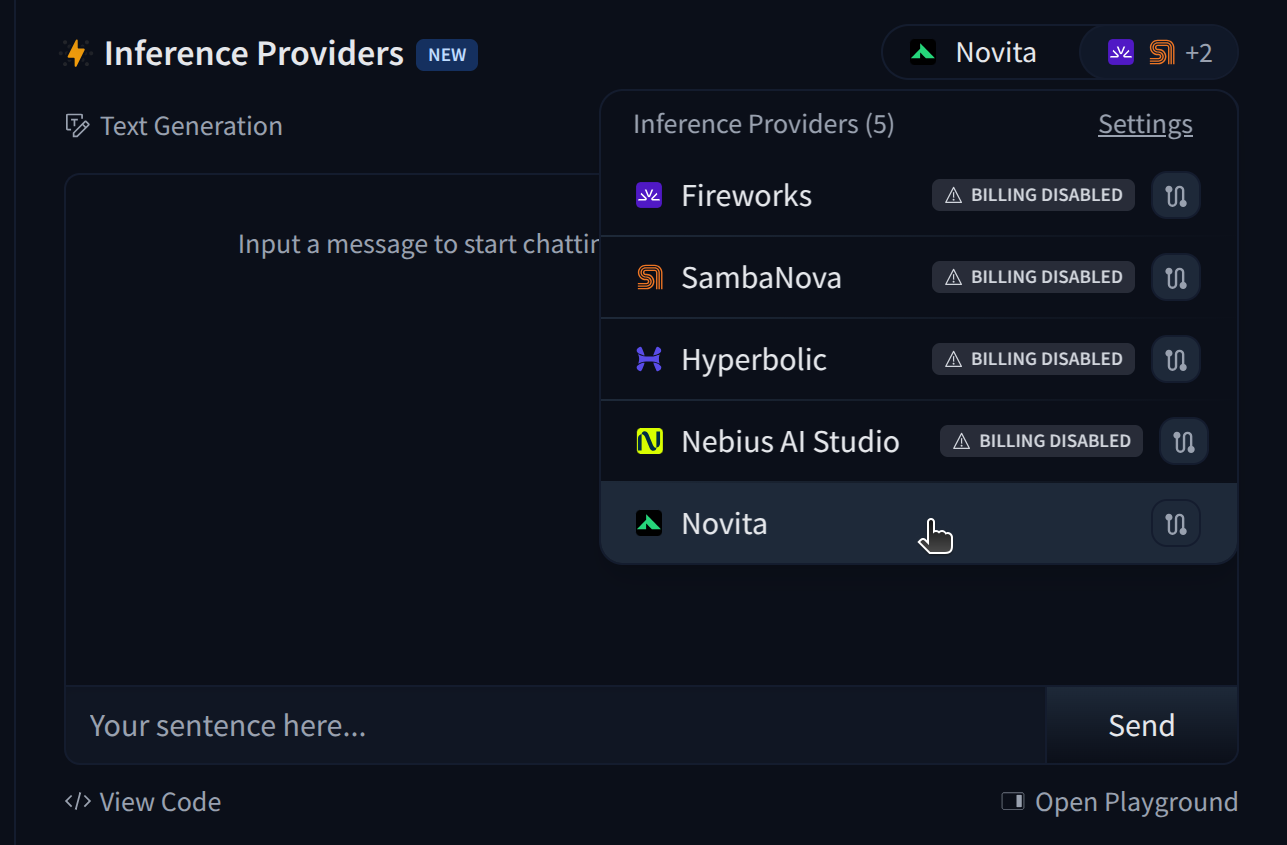Toggle routing for the Nebius AI Studio provider
This screenshot has height=845, width=1287.
[1183, 441]
